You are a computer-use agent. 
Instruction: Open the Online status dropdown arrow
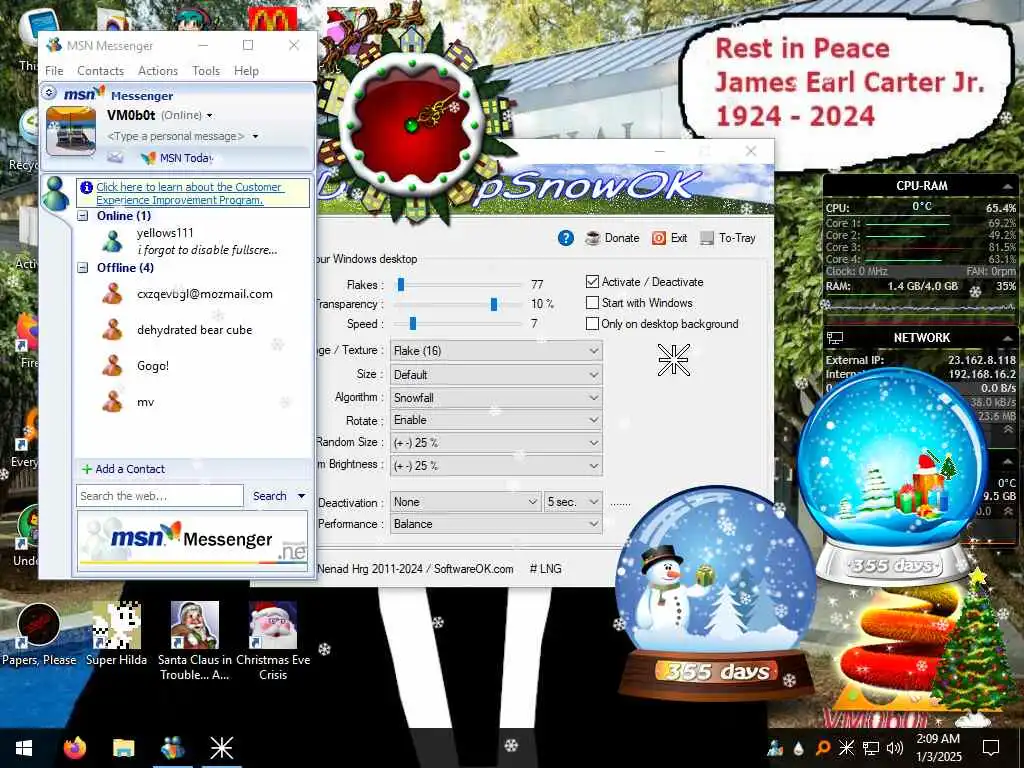pyautogui.click(x=210, y=116)
